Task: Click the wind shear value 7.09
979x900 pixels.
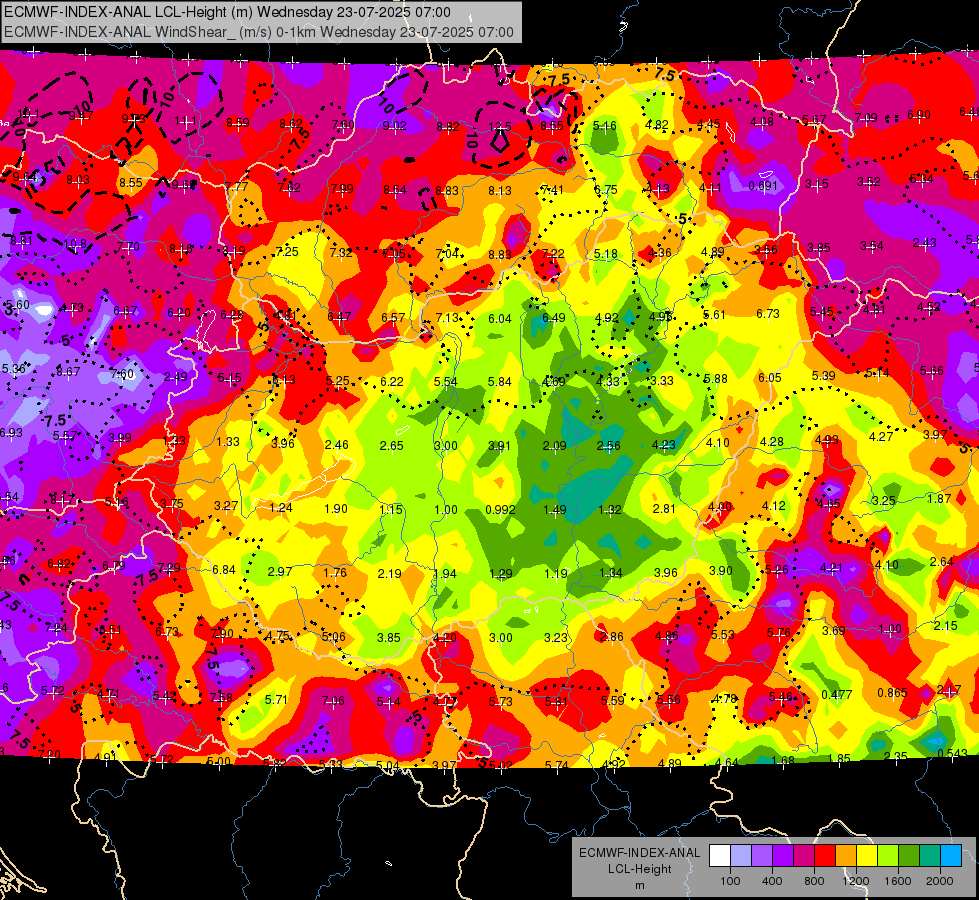Action: click(866, 117)
